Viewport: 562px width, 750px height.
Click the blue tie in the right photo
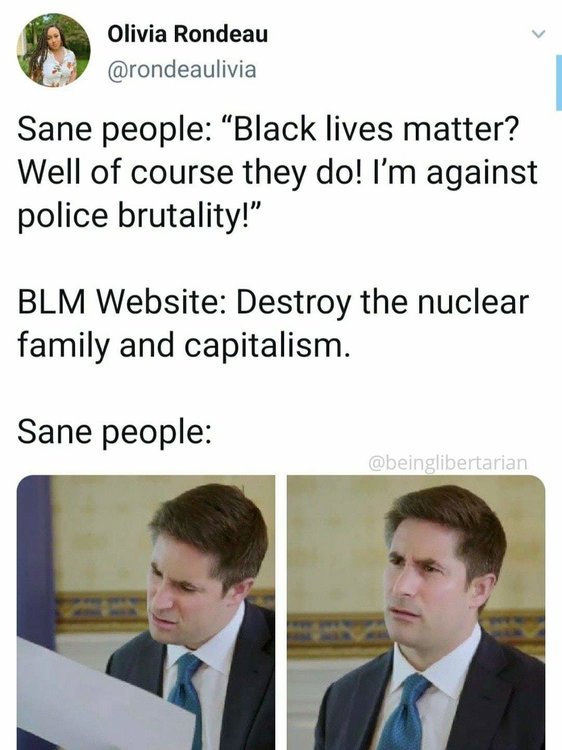click(x=404, y=713)
